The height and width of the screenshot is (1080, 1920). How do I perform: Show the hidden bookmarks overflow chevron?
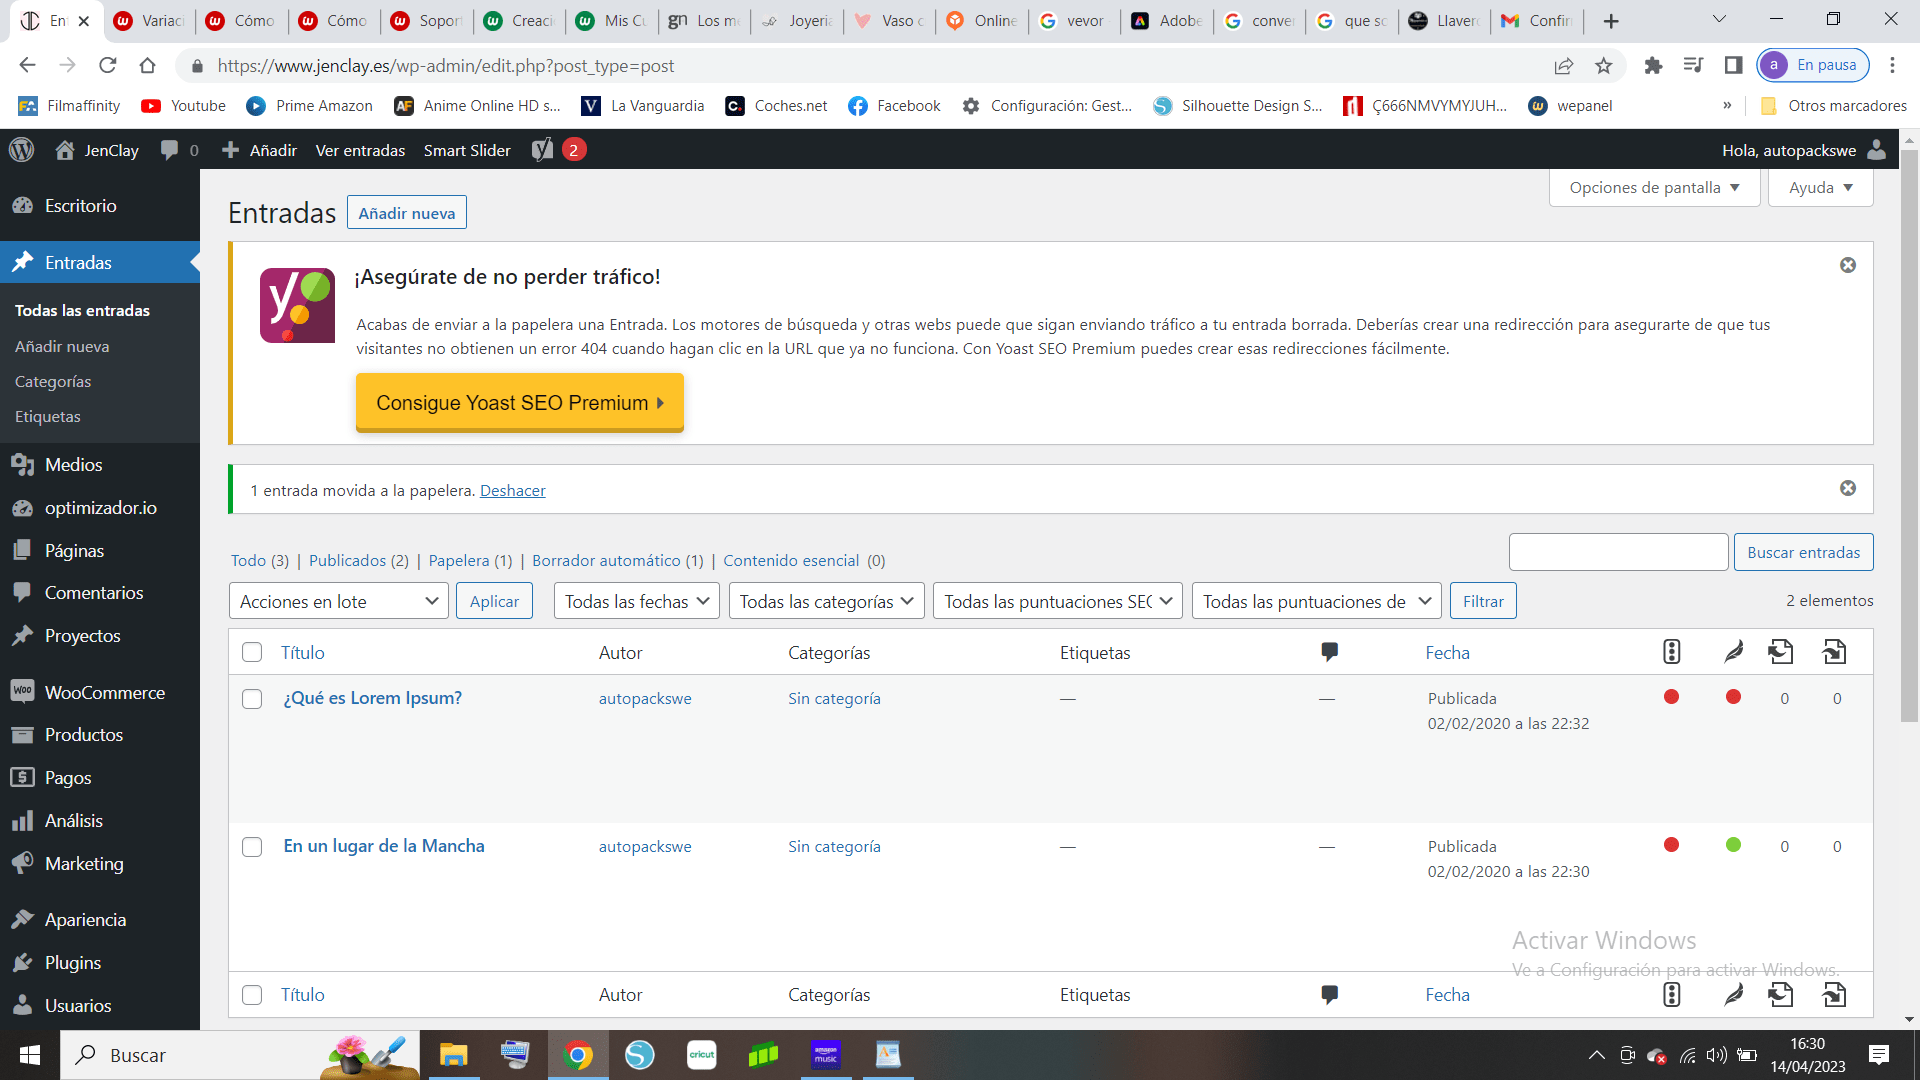pyautogui.click(x=1727, y=105)
